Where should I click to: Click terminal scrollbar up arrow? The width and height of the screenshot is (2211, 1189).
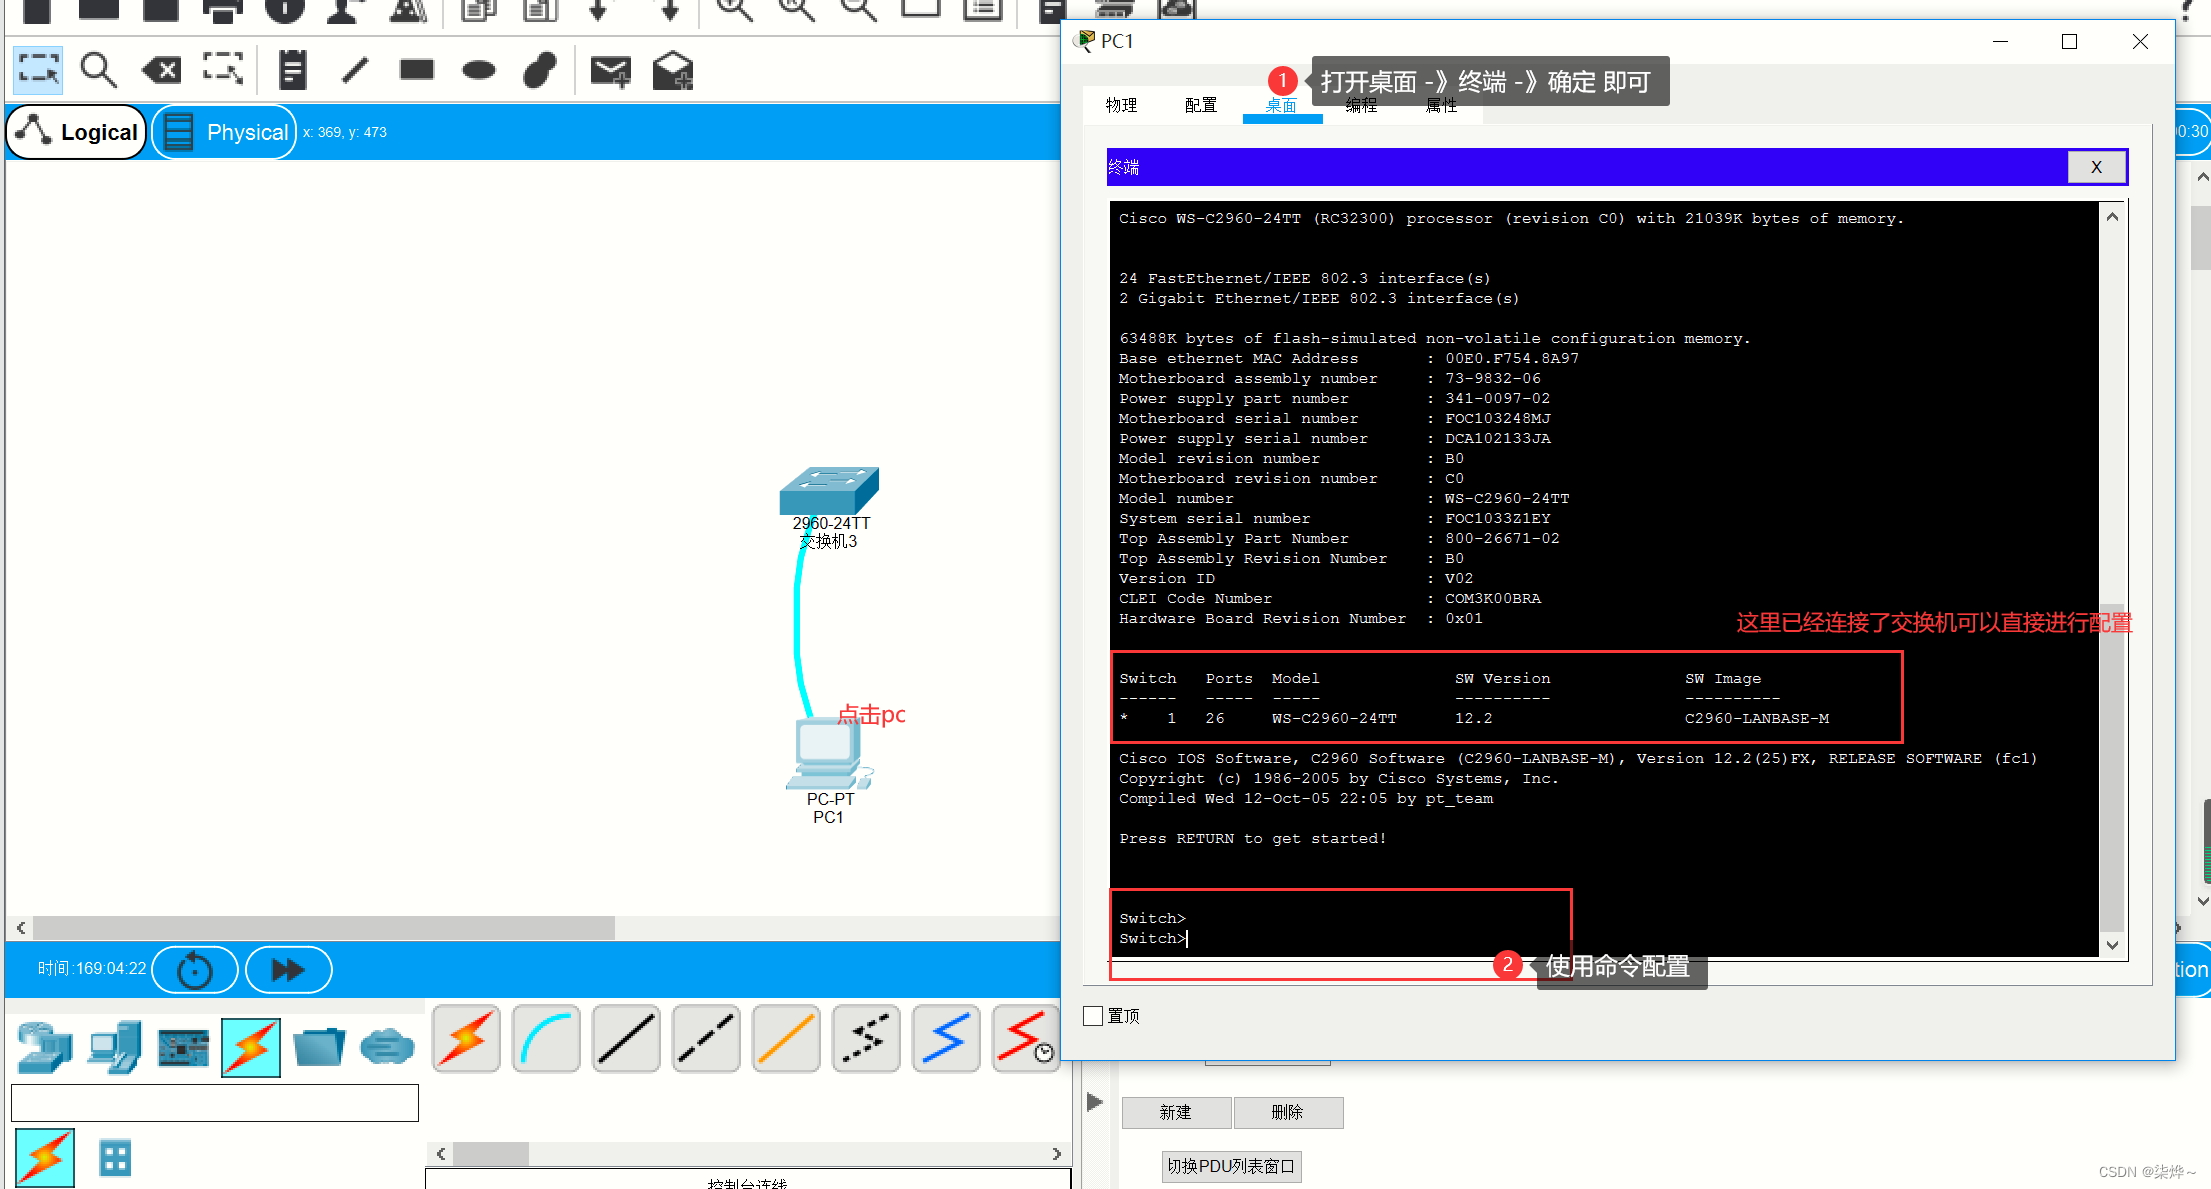[x=2112, y=217]
